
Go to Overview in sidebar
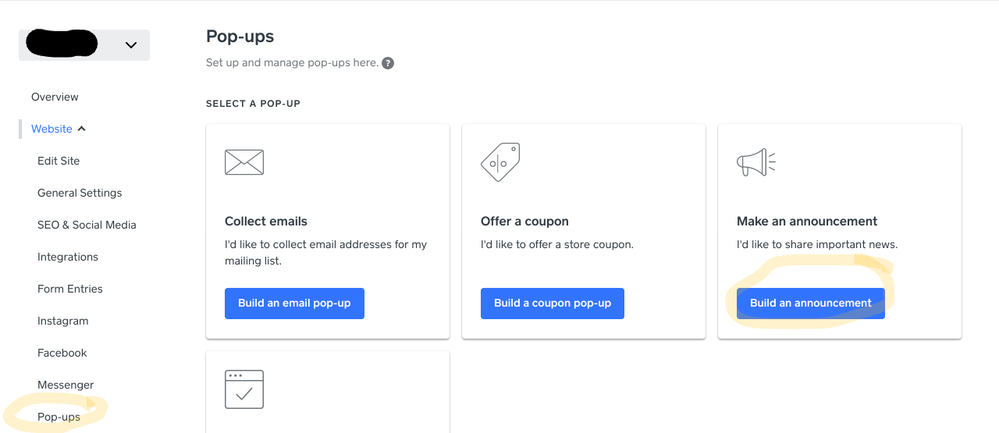point(55,97)
